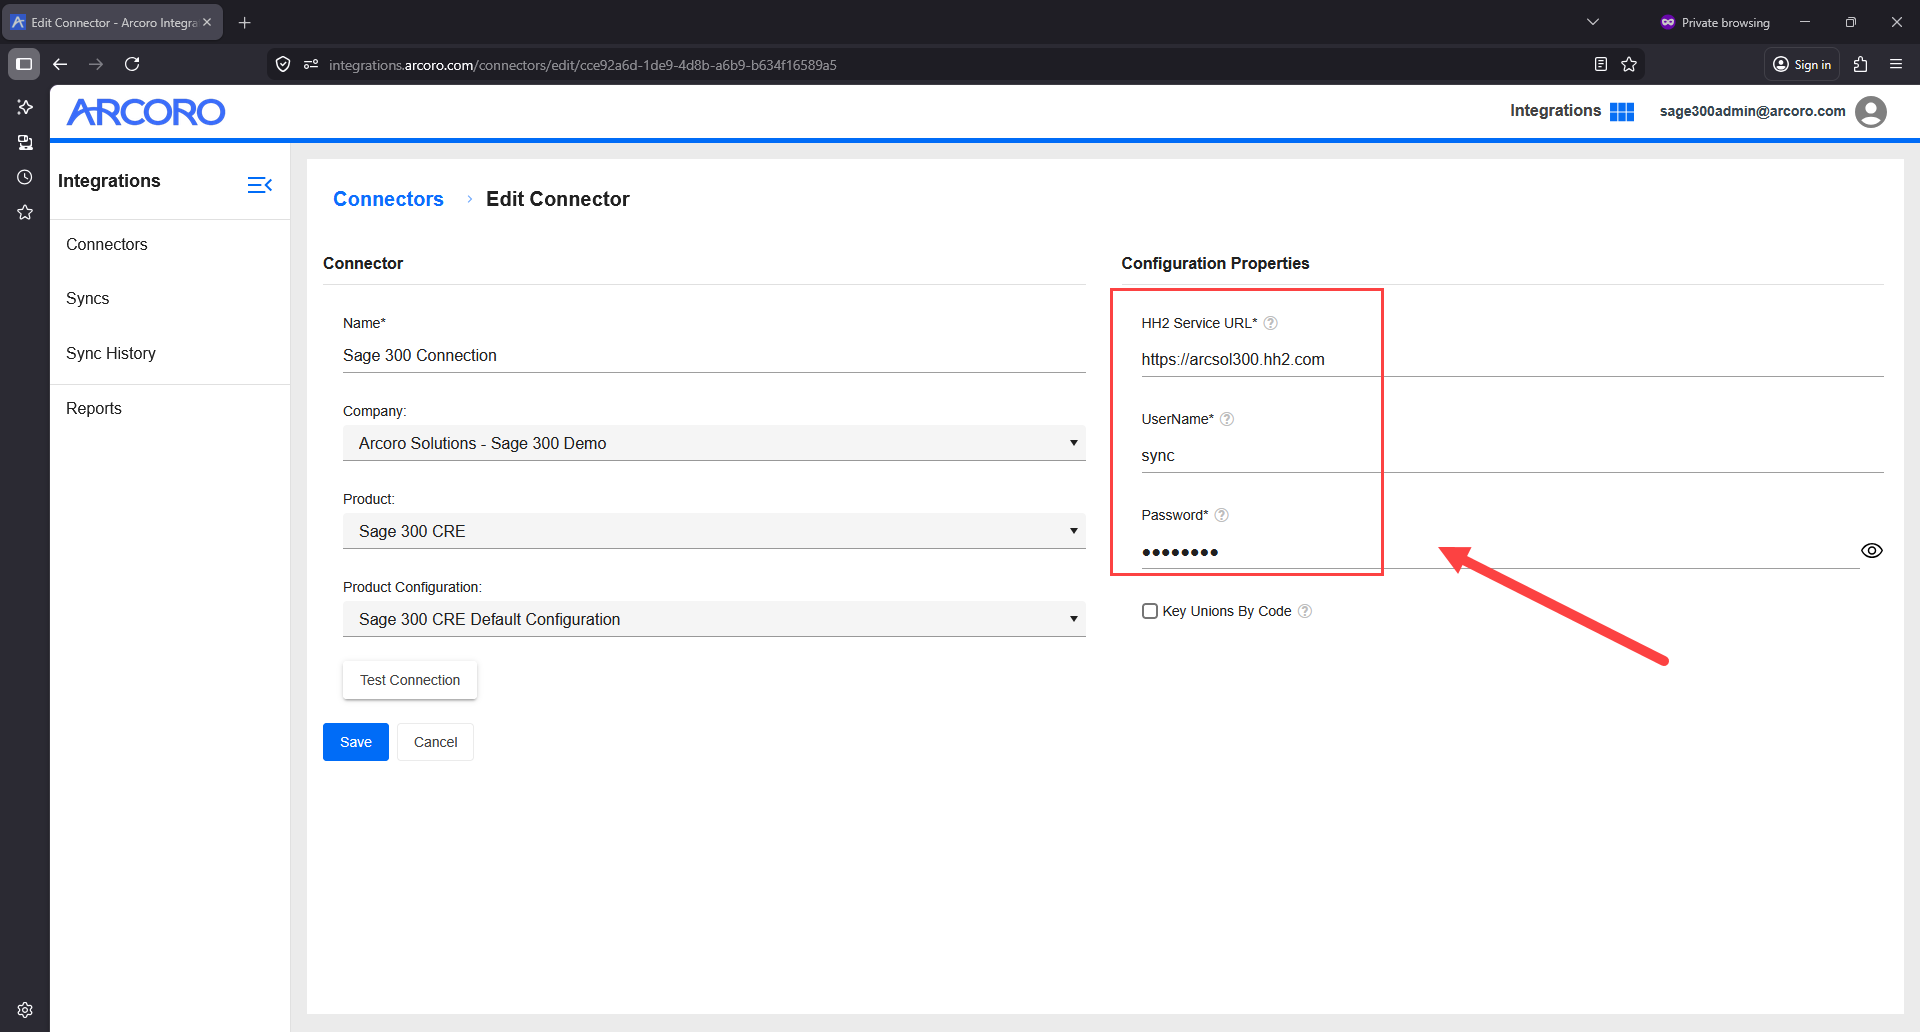Screen dimensions: 1920x1032
Task: Collapse the Integrations sidebar menu icon
Action: pos(260,185)
